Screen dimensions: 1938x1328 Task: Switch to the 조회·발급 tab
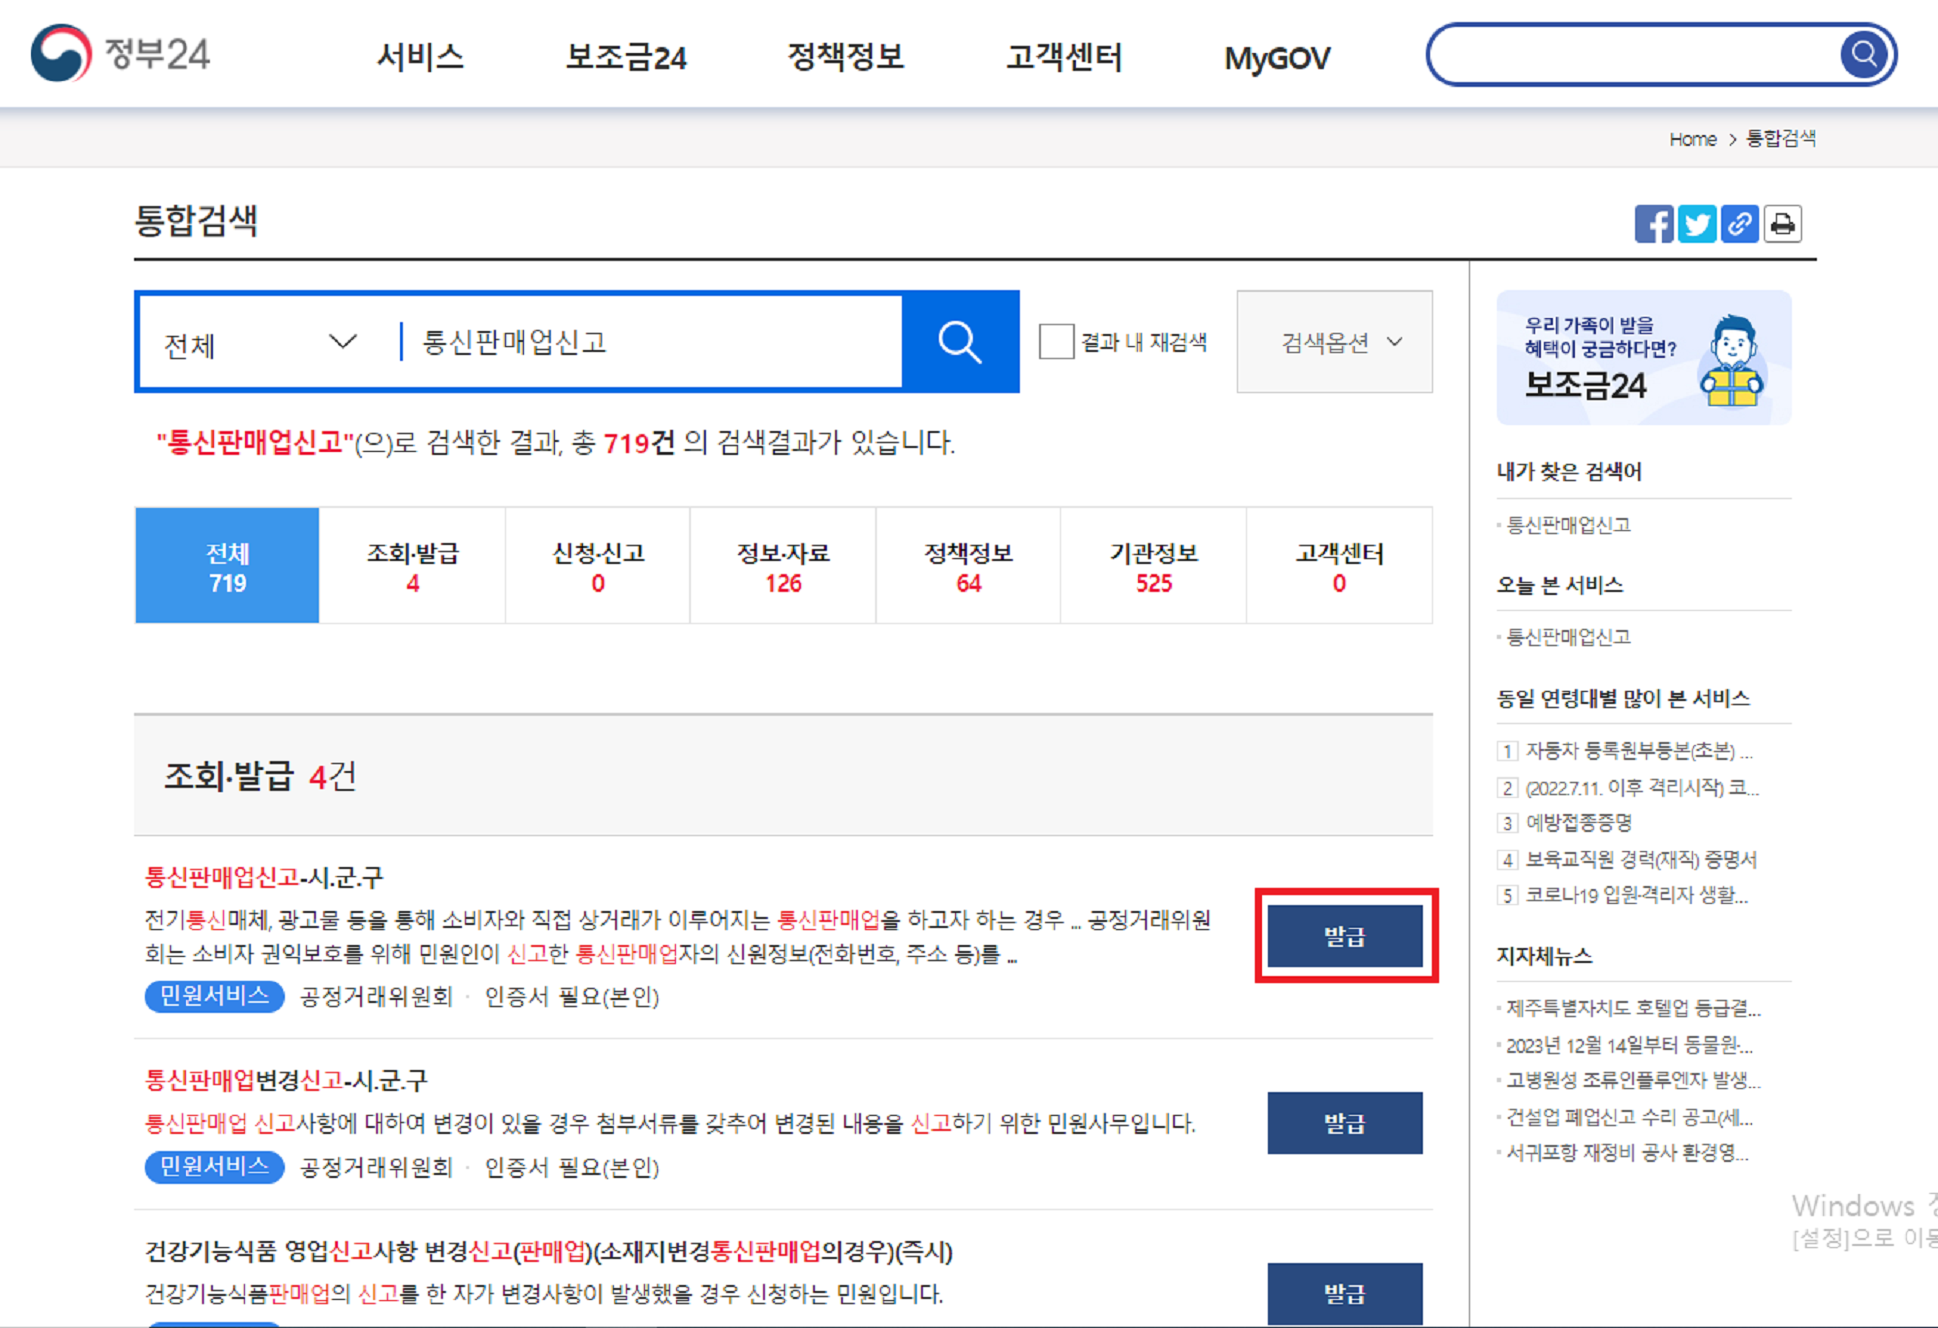(x=412, y=566)
